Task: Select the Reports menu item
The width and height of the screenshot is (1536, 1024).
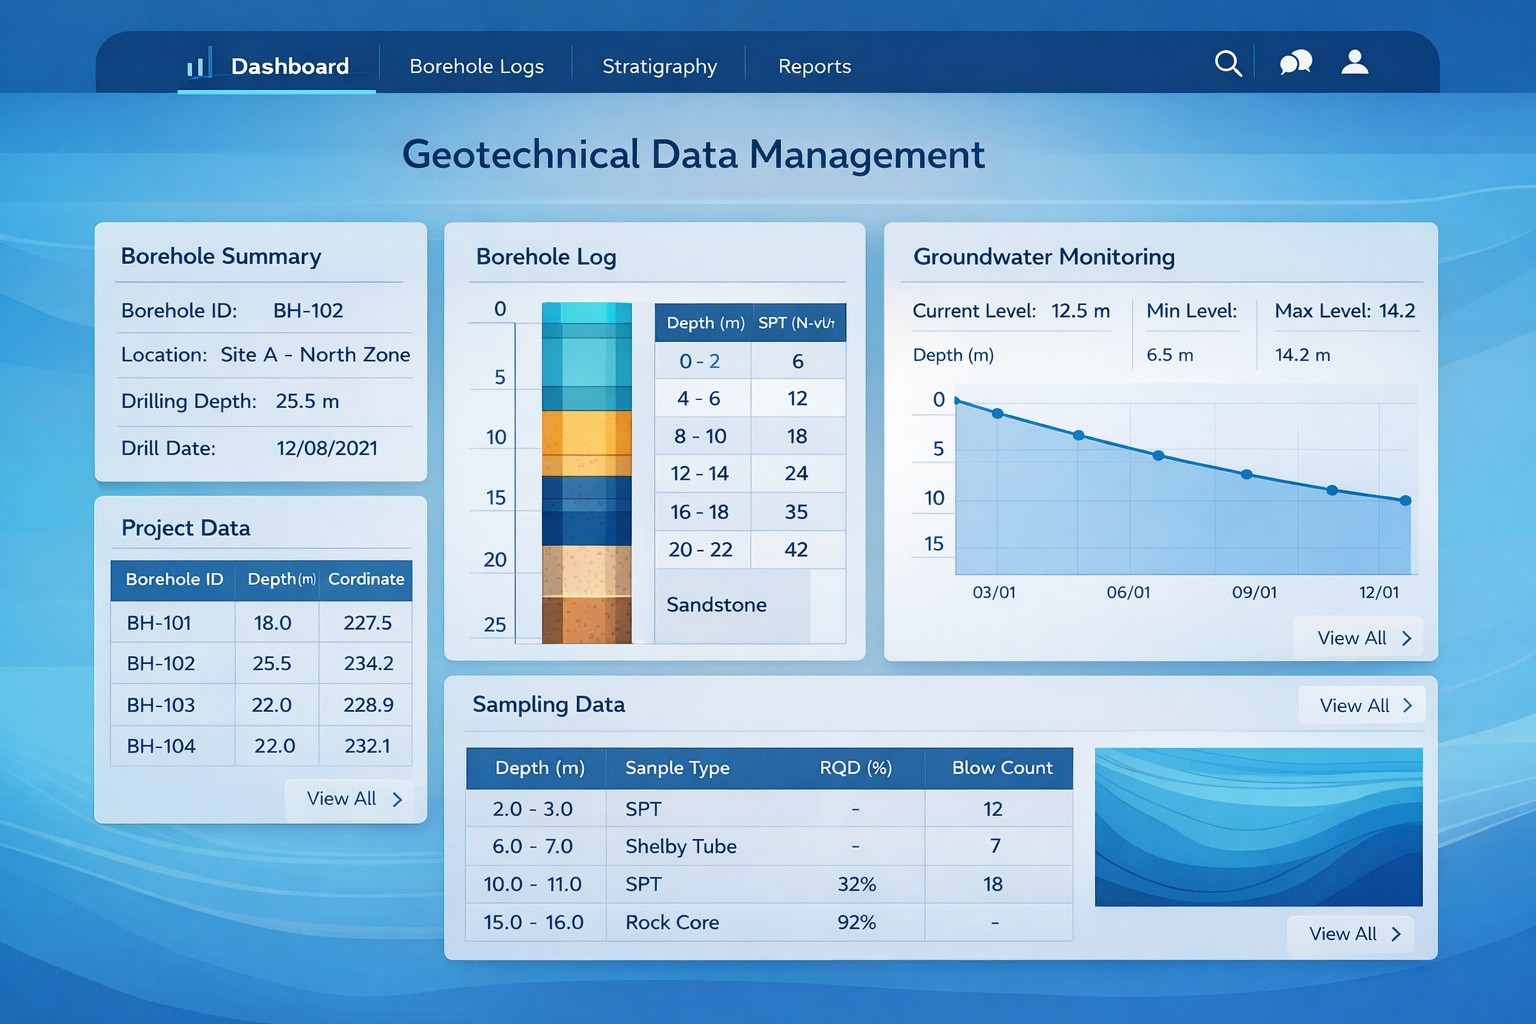Action: [815, 66]
